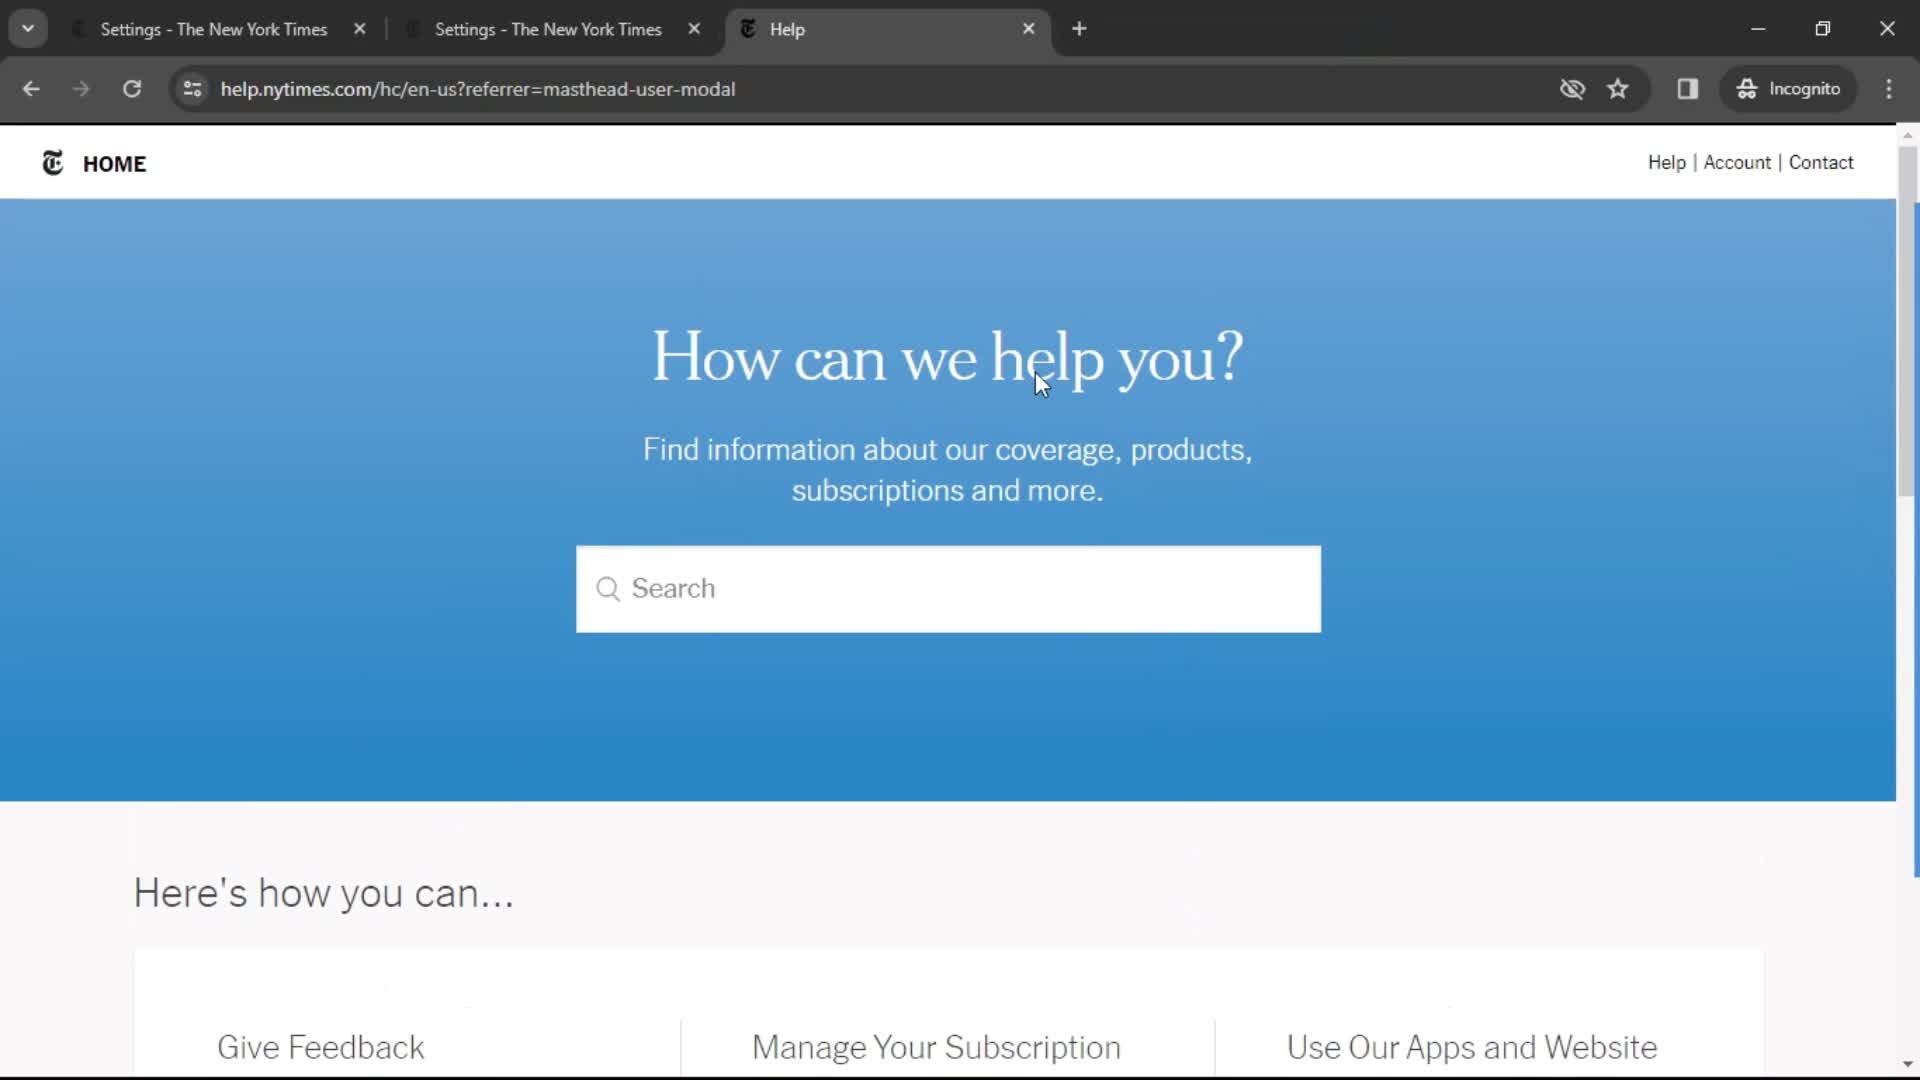Click the split screen browser icon

(x=1688, y=88)
